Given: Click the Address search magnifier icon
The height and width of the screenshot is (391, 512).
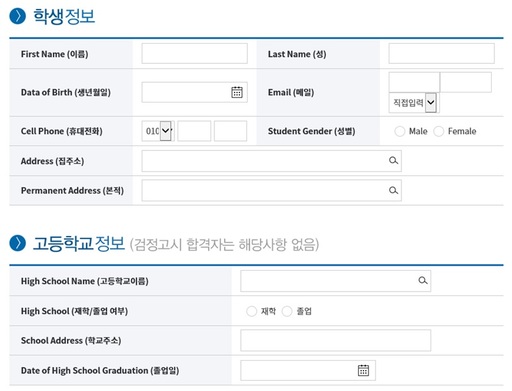Looking at the screenshot, I should pos(393,161).
